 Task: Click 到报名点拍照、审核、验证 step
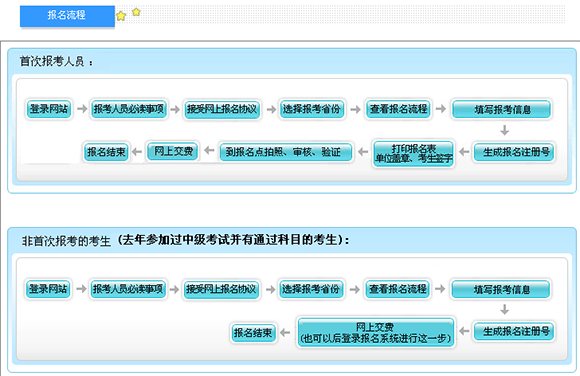(x=286, y=152)
